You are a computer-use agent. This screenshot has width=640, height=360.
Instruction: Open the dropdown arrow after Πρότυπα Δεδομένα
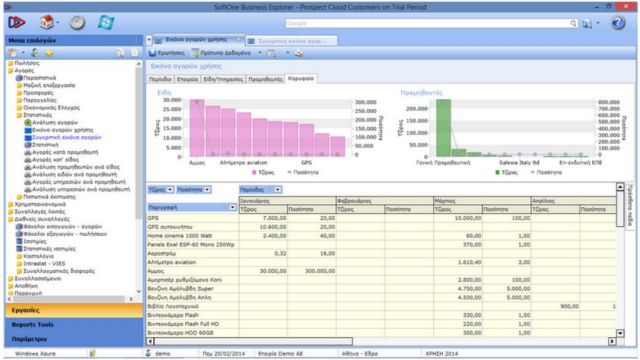tap(260, 53)
